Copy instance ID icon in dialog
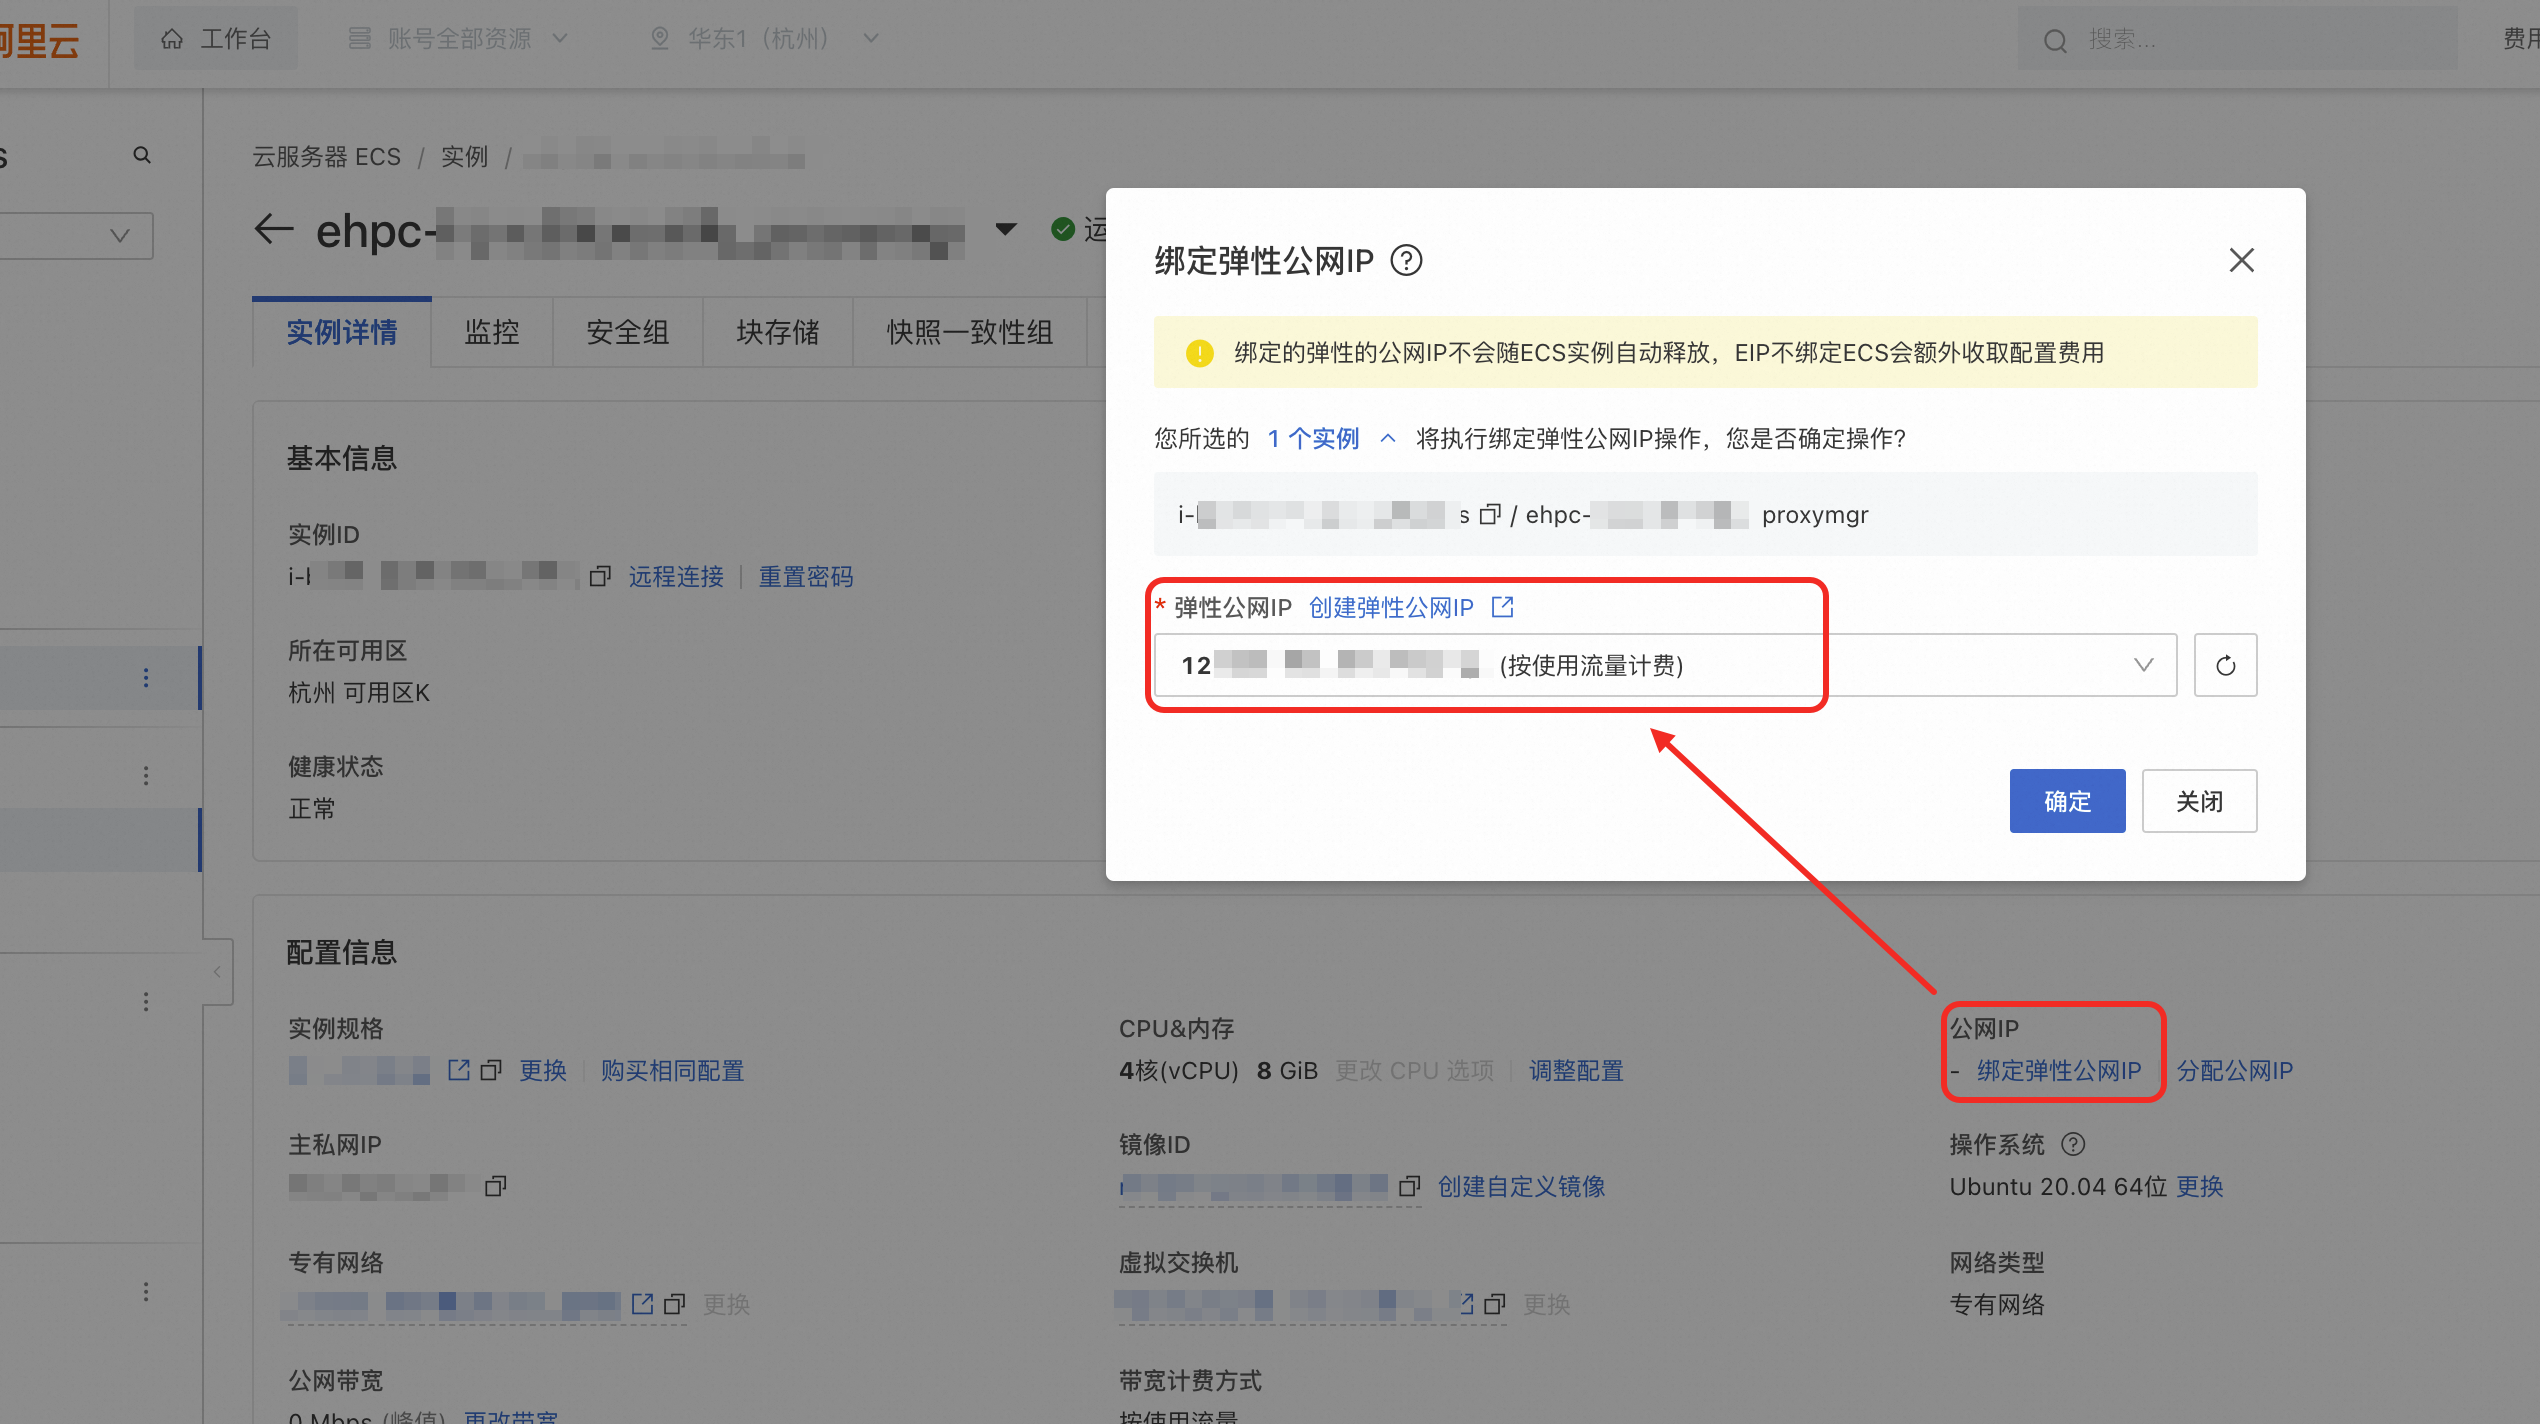Screen dimensions: 2540x1424 click(1490, 515)
